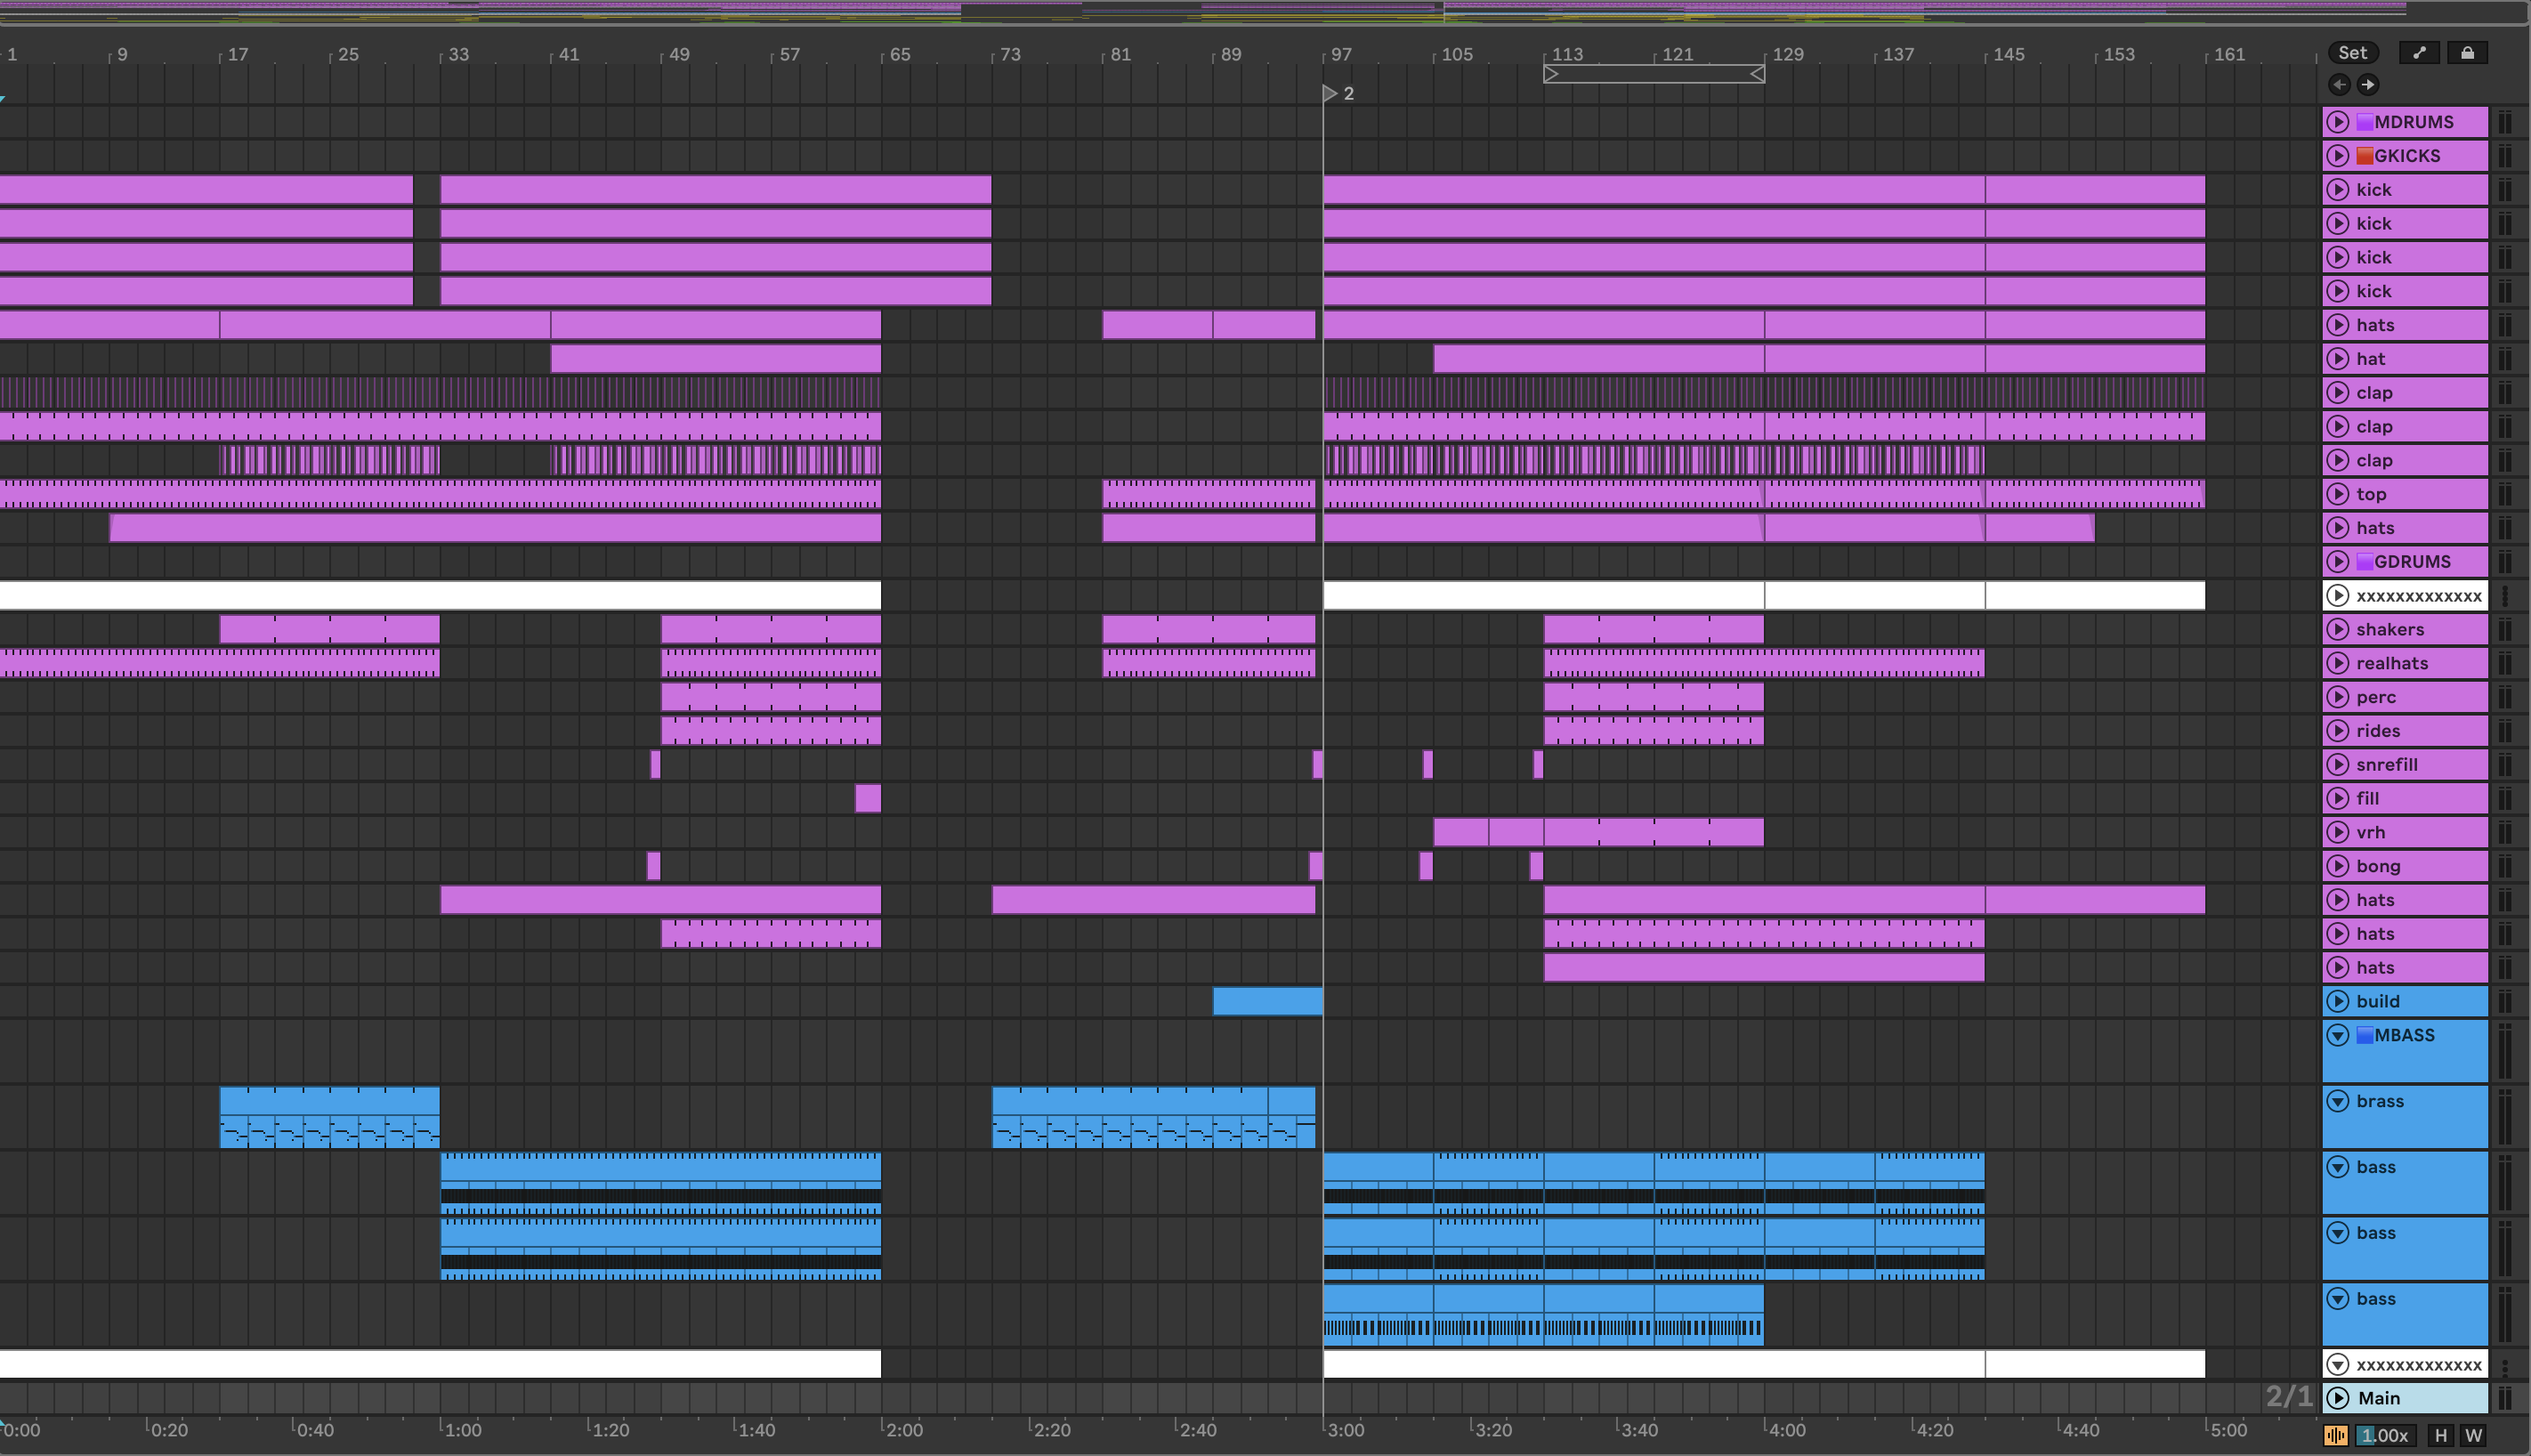Viewport: 2531px width, 1456px height.
Task: Click the Set locator button
Action: (2353, 53)
